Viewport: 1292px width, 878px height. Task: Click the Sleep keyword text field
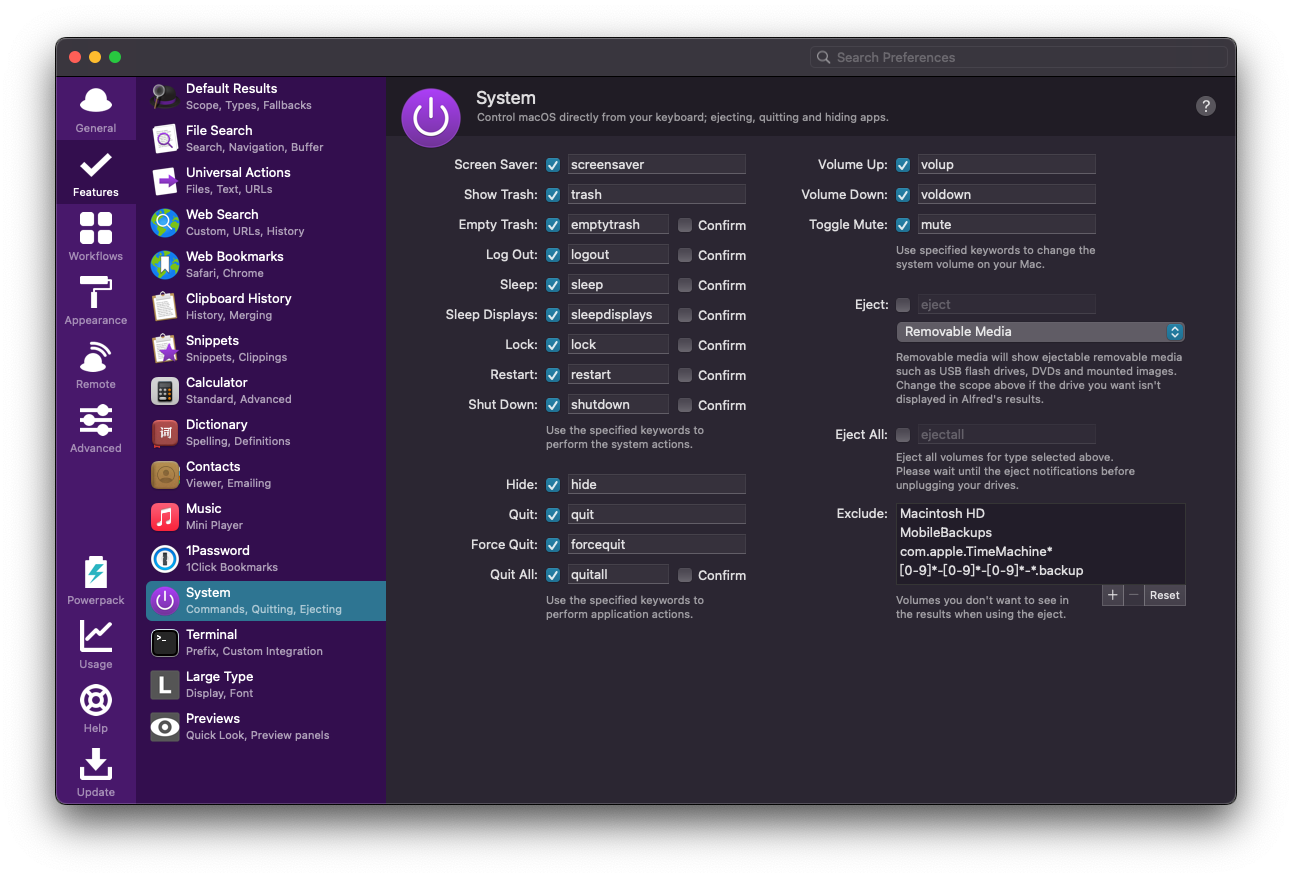(x=618, y=284)
